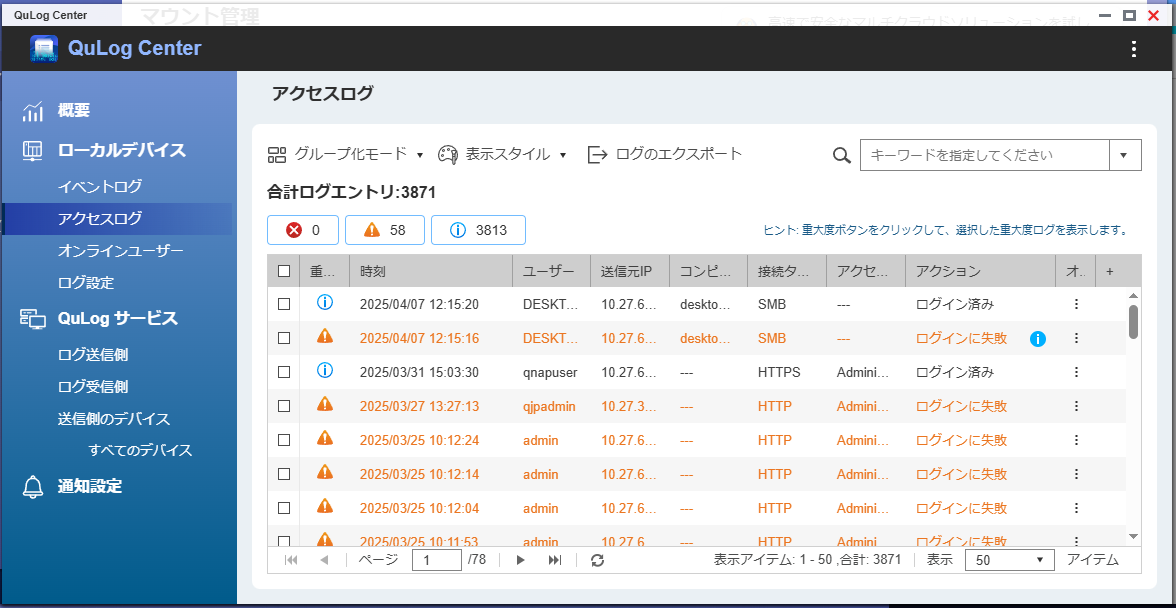The width and height of the screenshot is (1176, 608).
Task: Go to the last page
Action: [x=555, y=560]
